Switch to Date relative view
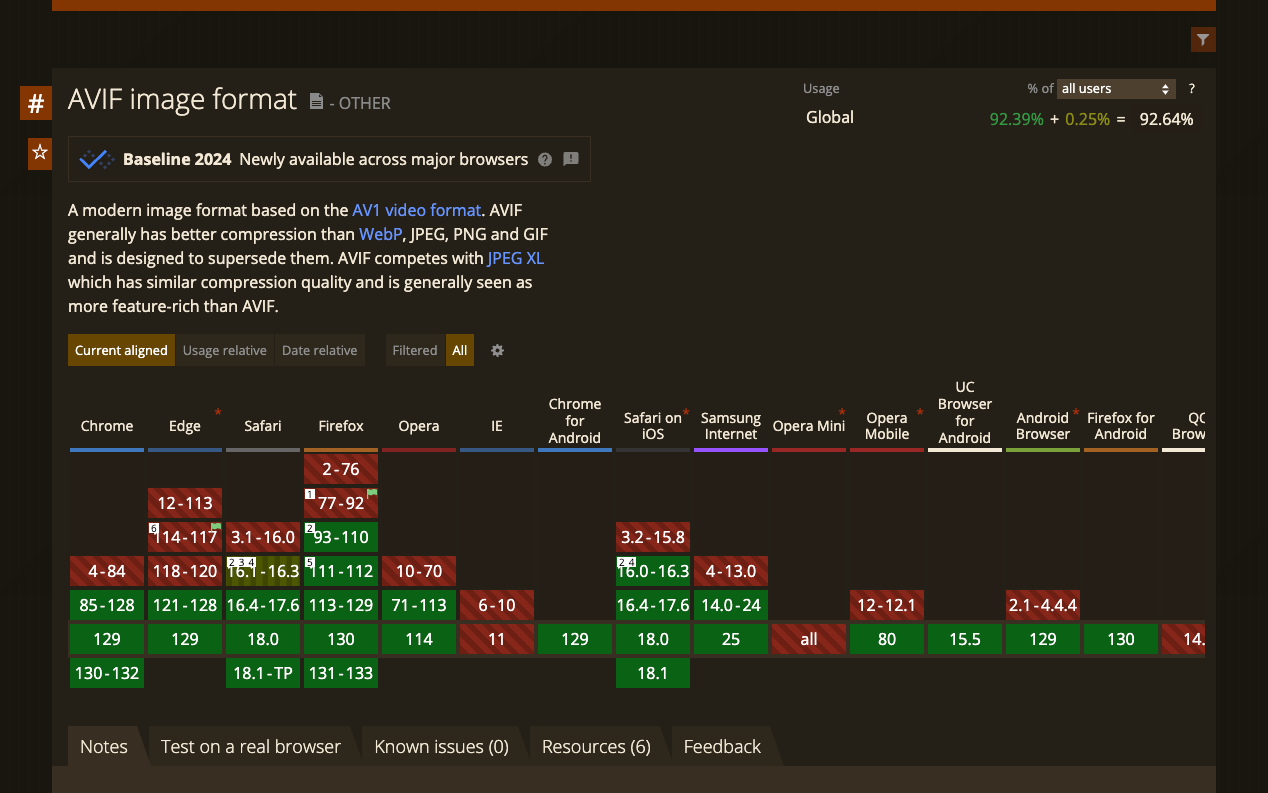Image resolution: width=1268 pixels, height=793 pixels. [x=320, y=350]
